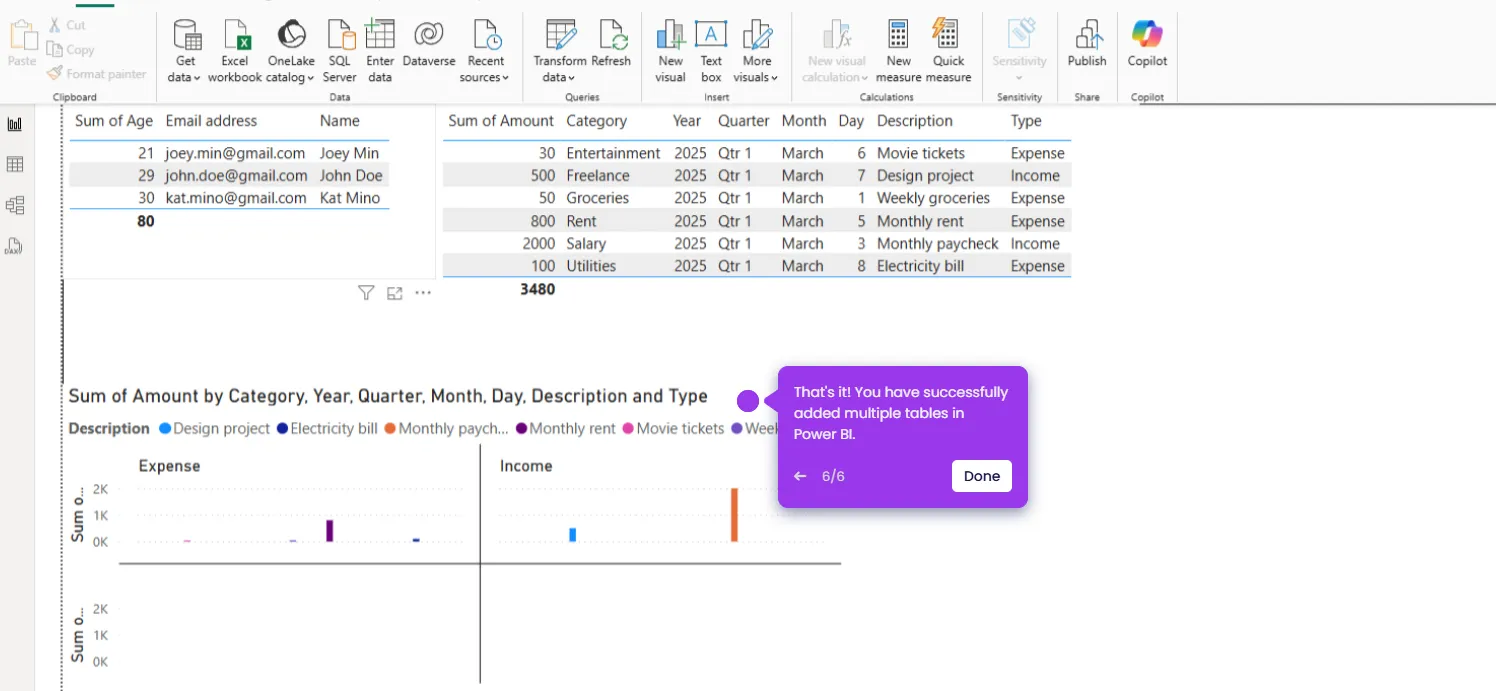Open Copilot pane
The height and width of the screenshot is (691, 1496).
[1147, 44]
